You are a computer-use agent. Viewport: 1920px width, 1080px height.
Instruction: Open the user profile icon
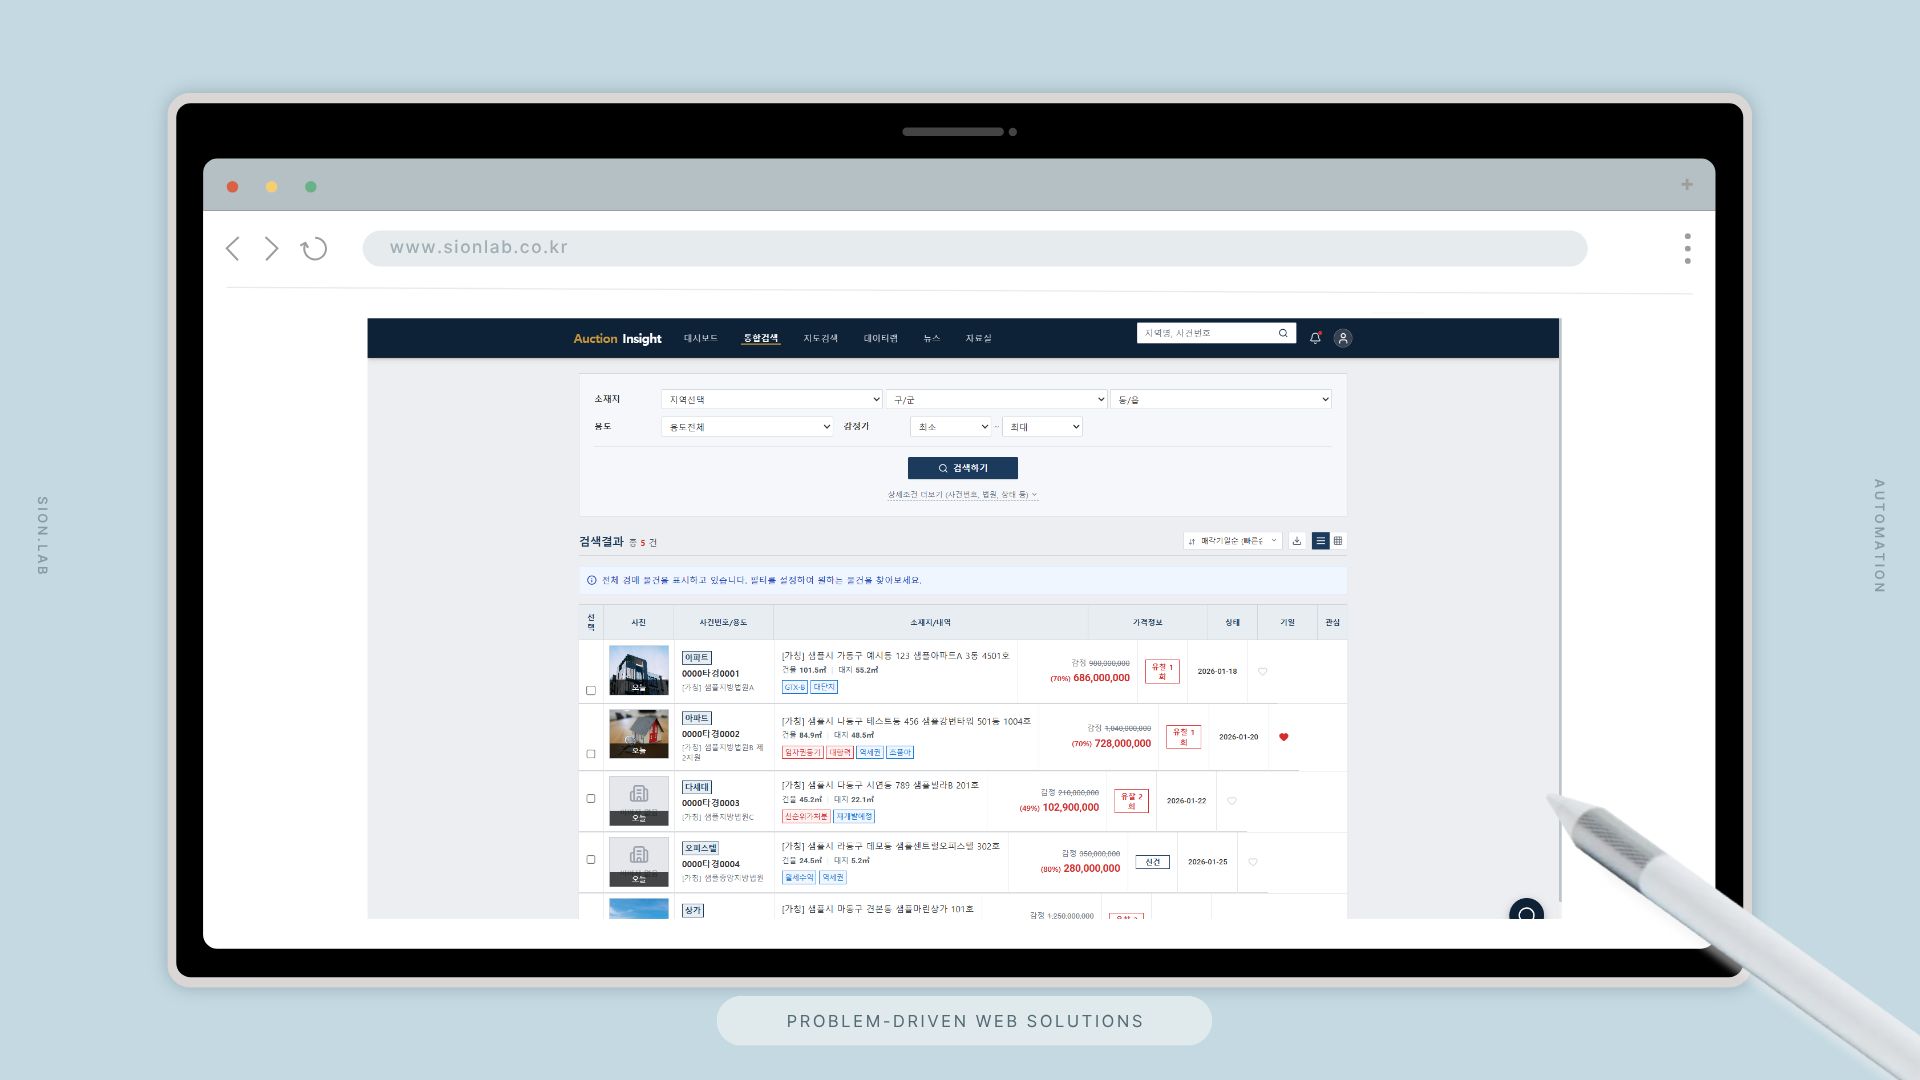click(x=1343, y=338)
